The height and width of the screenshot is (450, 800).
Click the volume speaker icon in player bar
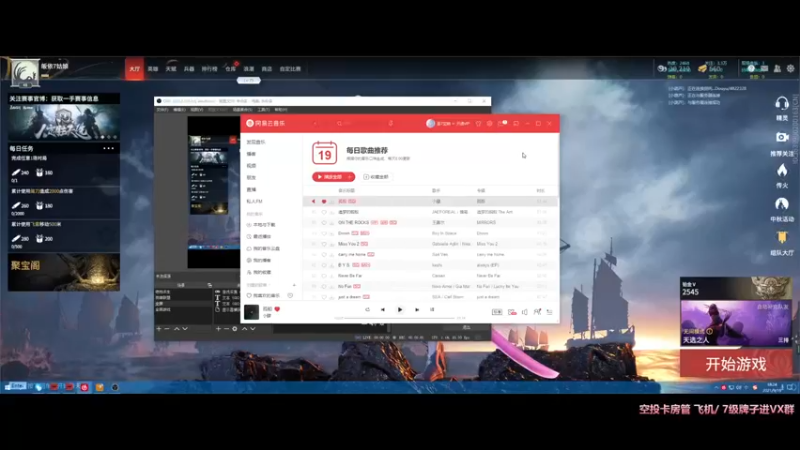524,312
